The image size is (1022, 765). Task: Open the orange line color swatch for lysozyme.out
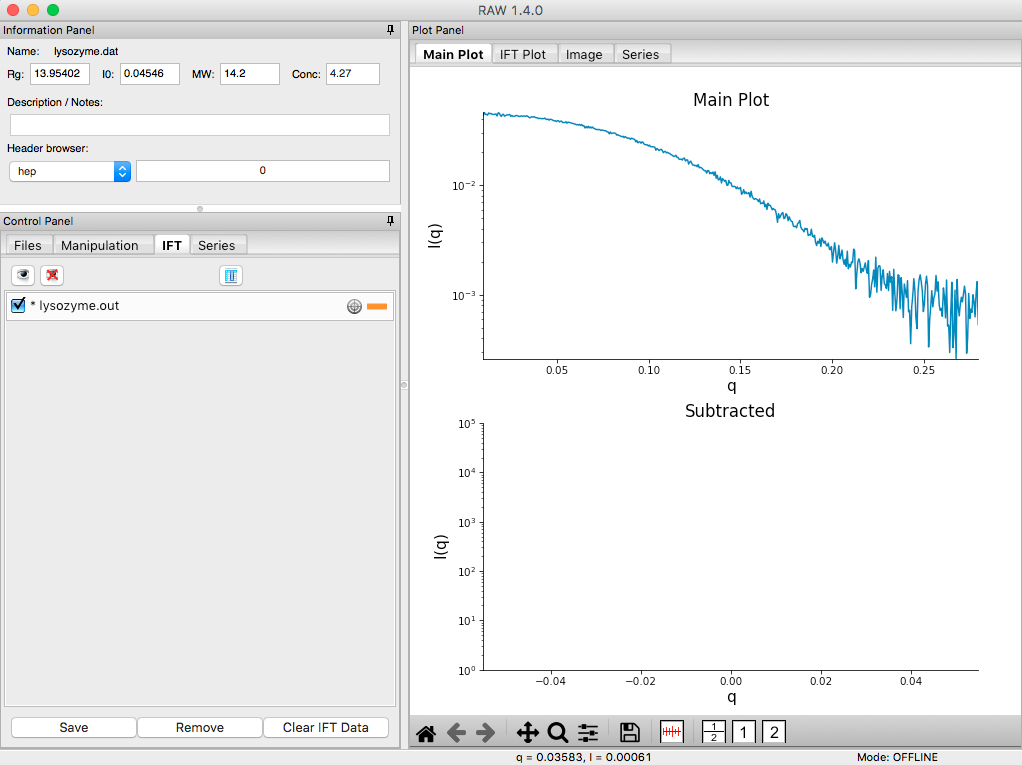(x=377, y=306)
